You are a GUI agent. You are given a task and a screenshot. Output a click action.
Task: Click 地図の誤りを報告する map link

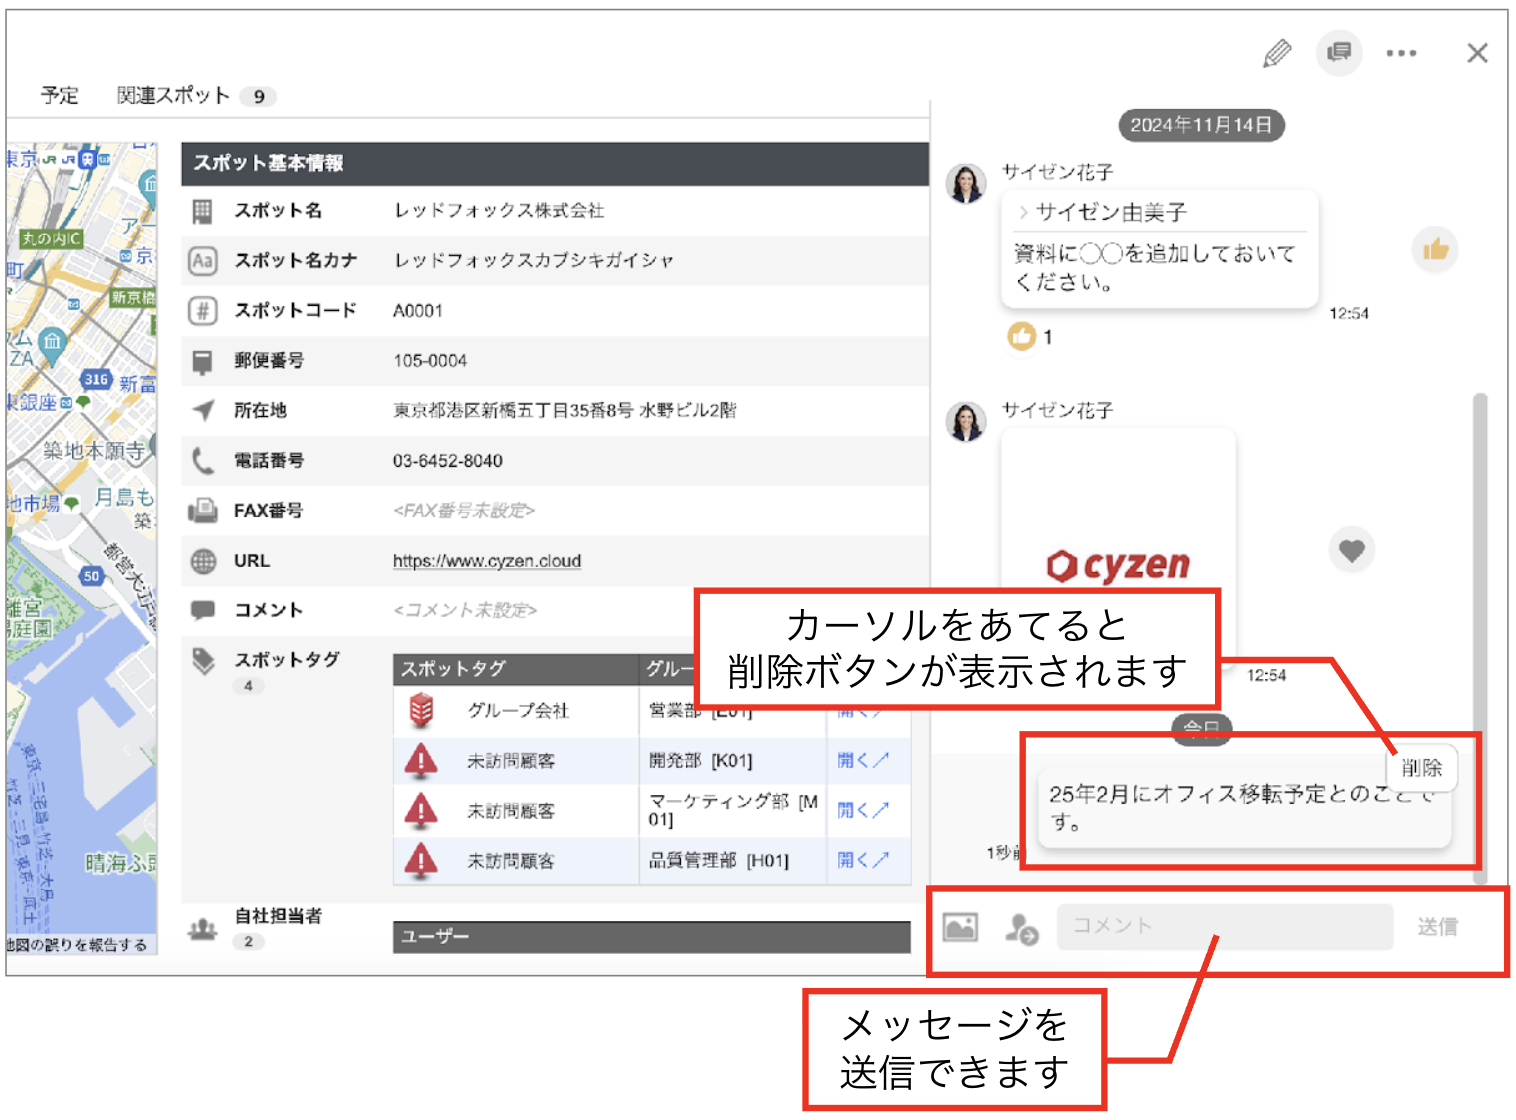pos(78,945)
